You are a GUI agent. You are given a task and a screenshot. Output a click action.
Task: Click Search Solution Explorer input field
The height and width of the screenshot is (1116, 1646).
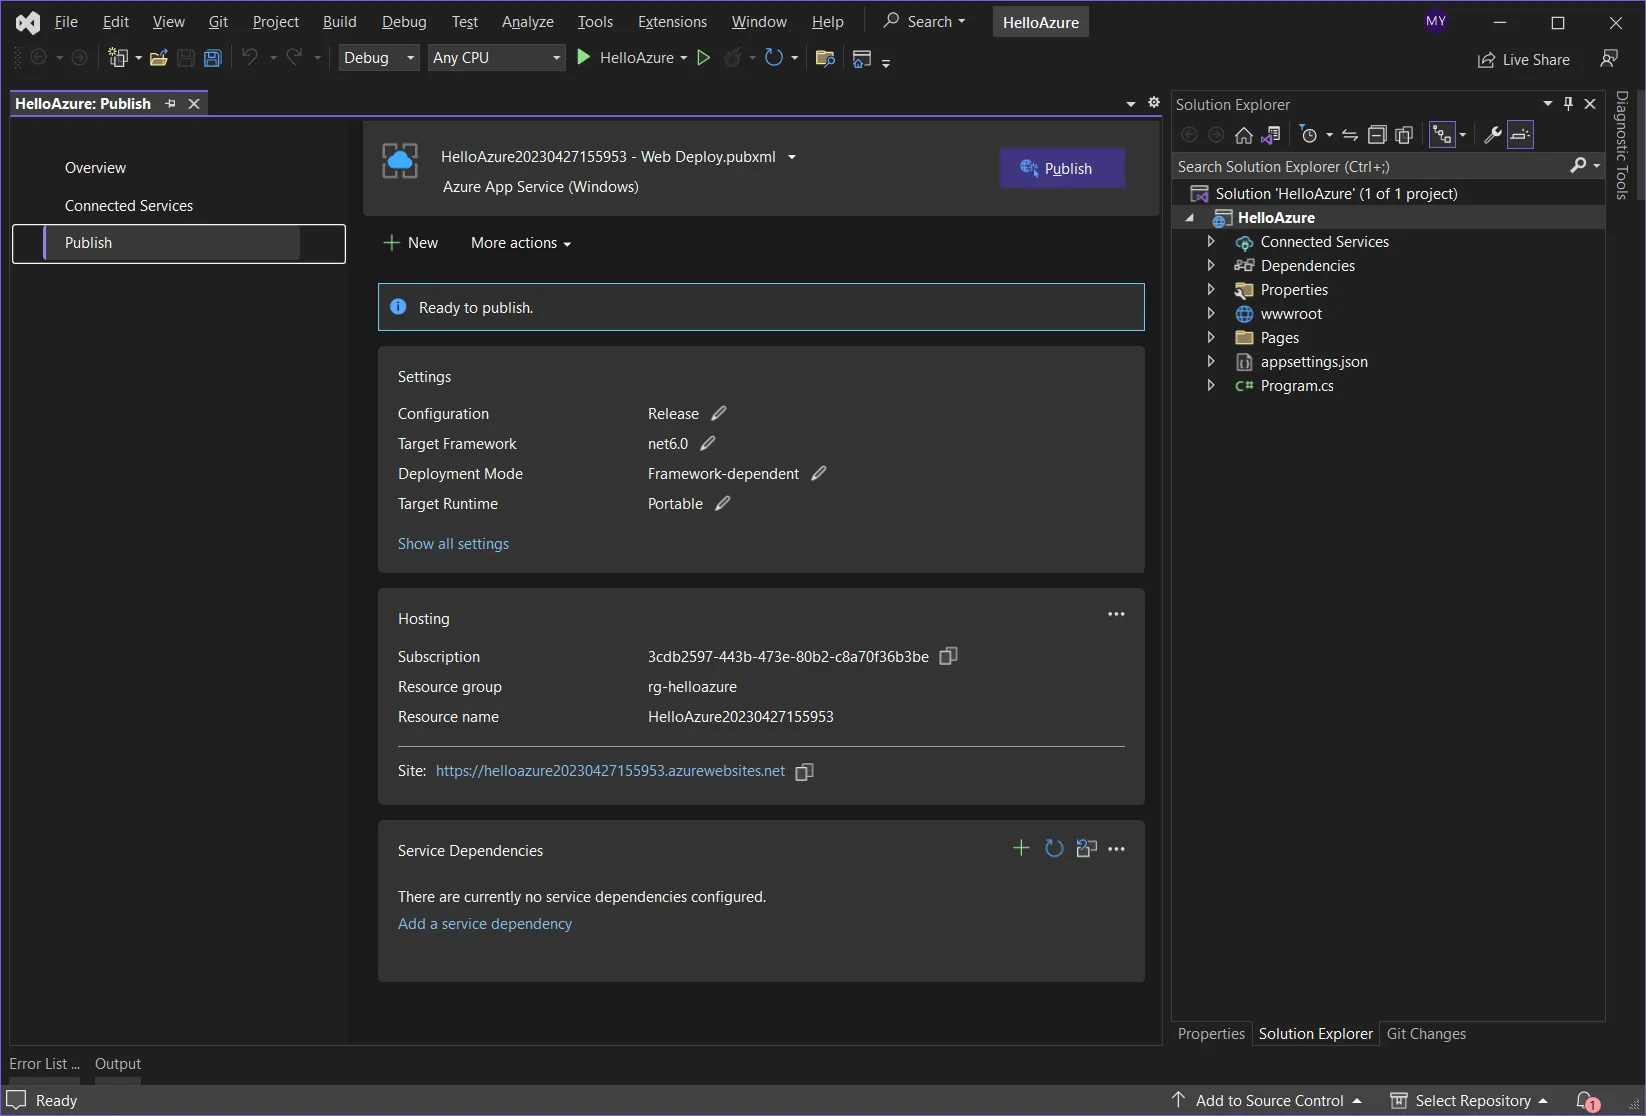pyautogui.click(x=1370, y=166)
